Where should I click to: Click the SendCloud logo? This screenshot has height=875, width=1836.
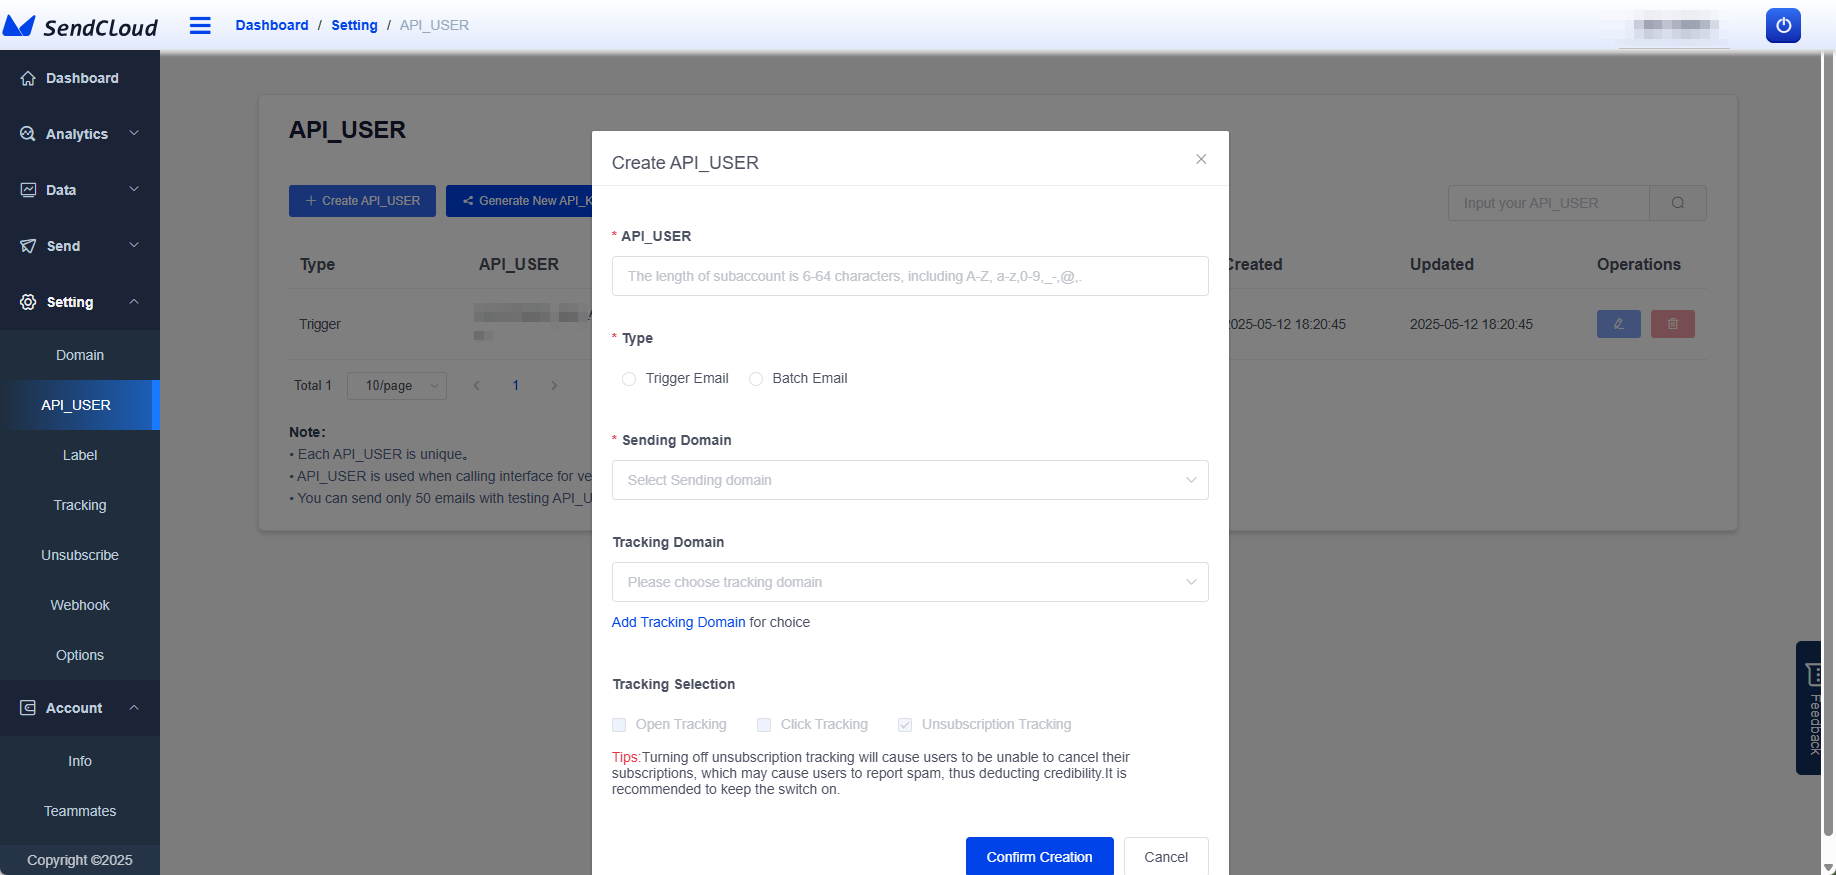(80, 26)
